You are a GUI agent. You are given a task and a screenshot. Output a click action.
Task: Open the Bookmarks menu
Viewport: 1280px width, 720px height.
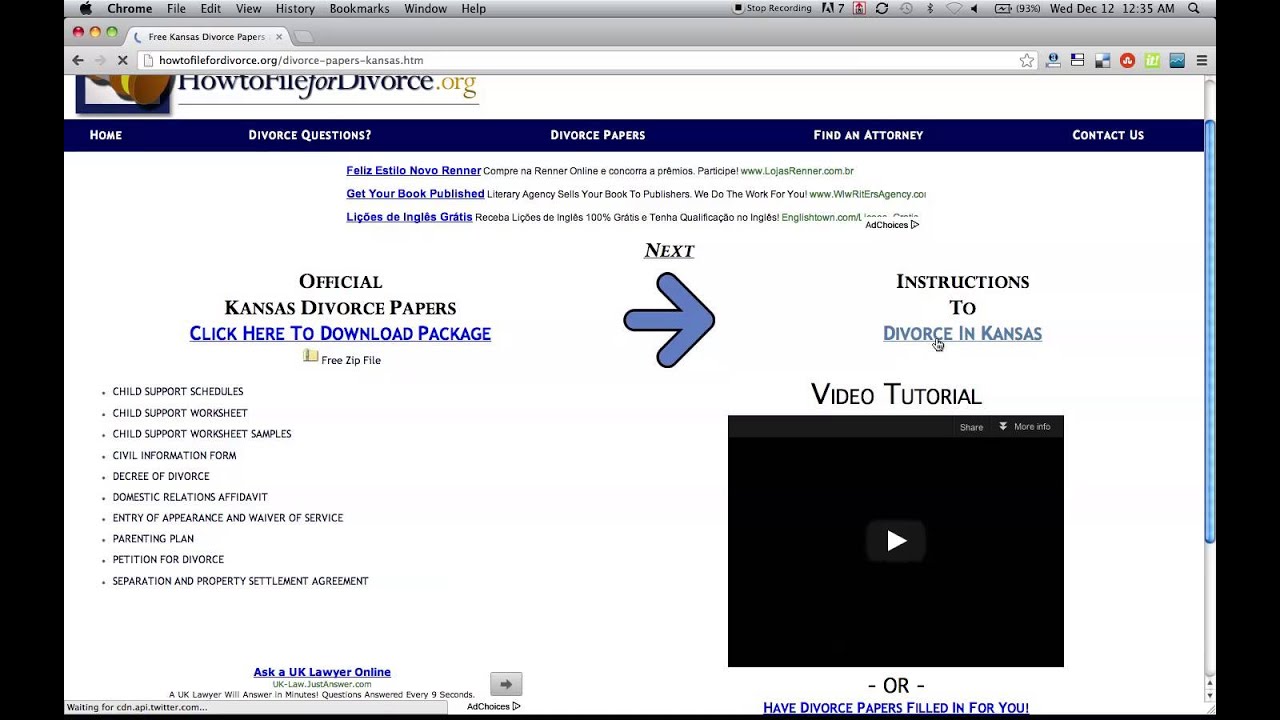coord(359,8)
